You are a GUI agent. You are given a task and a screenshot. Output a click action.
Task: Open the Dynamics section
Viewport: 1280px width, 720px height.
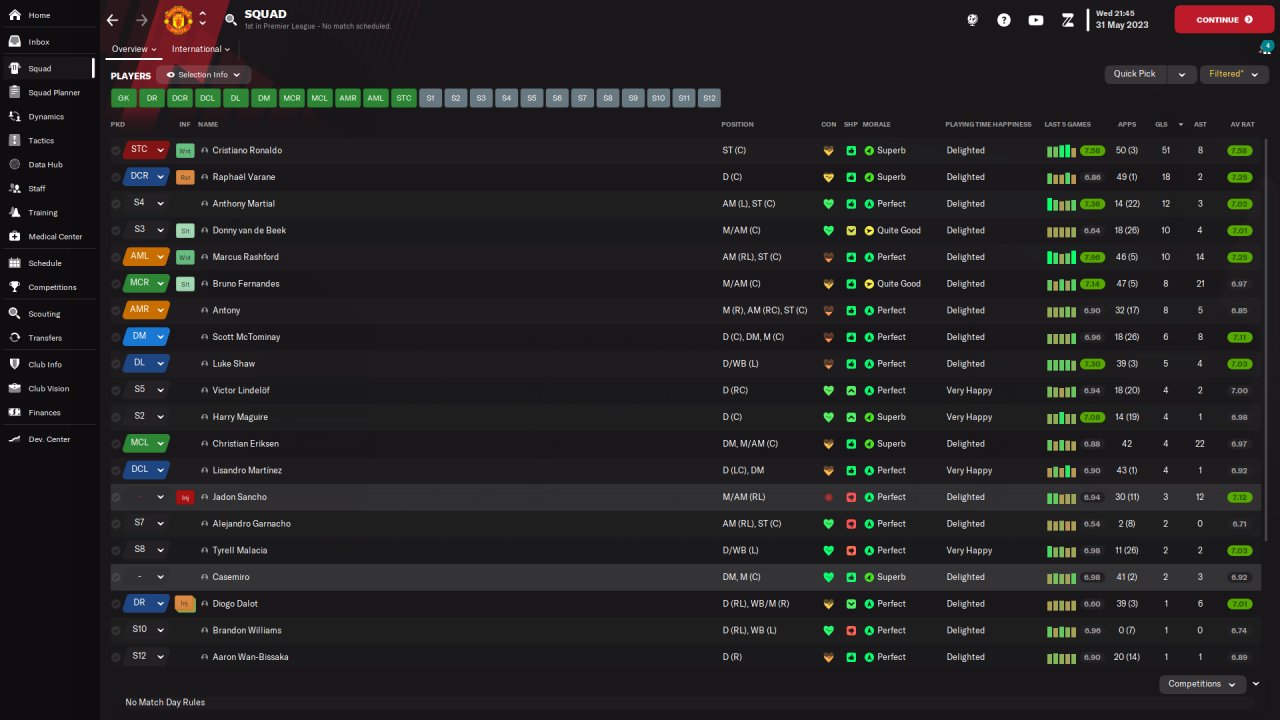46,117
